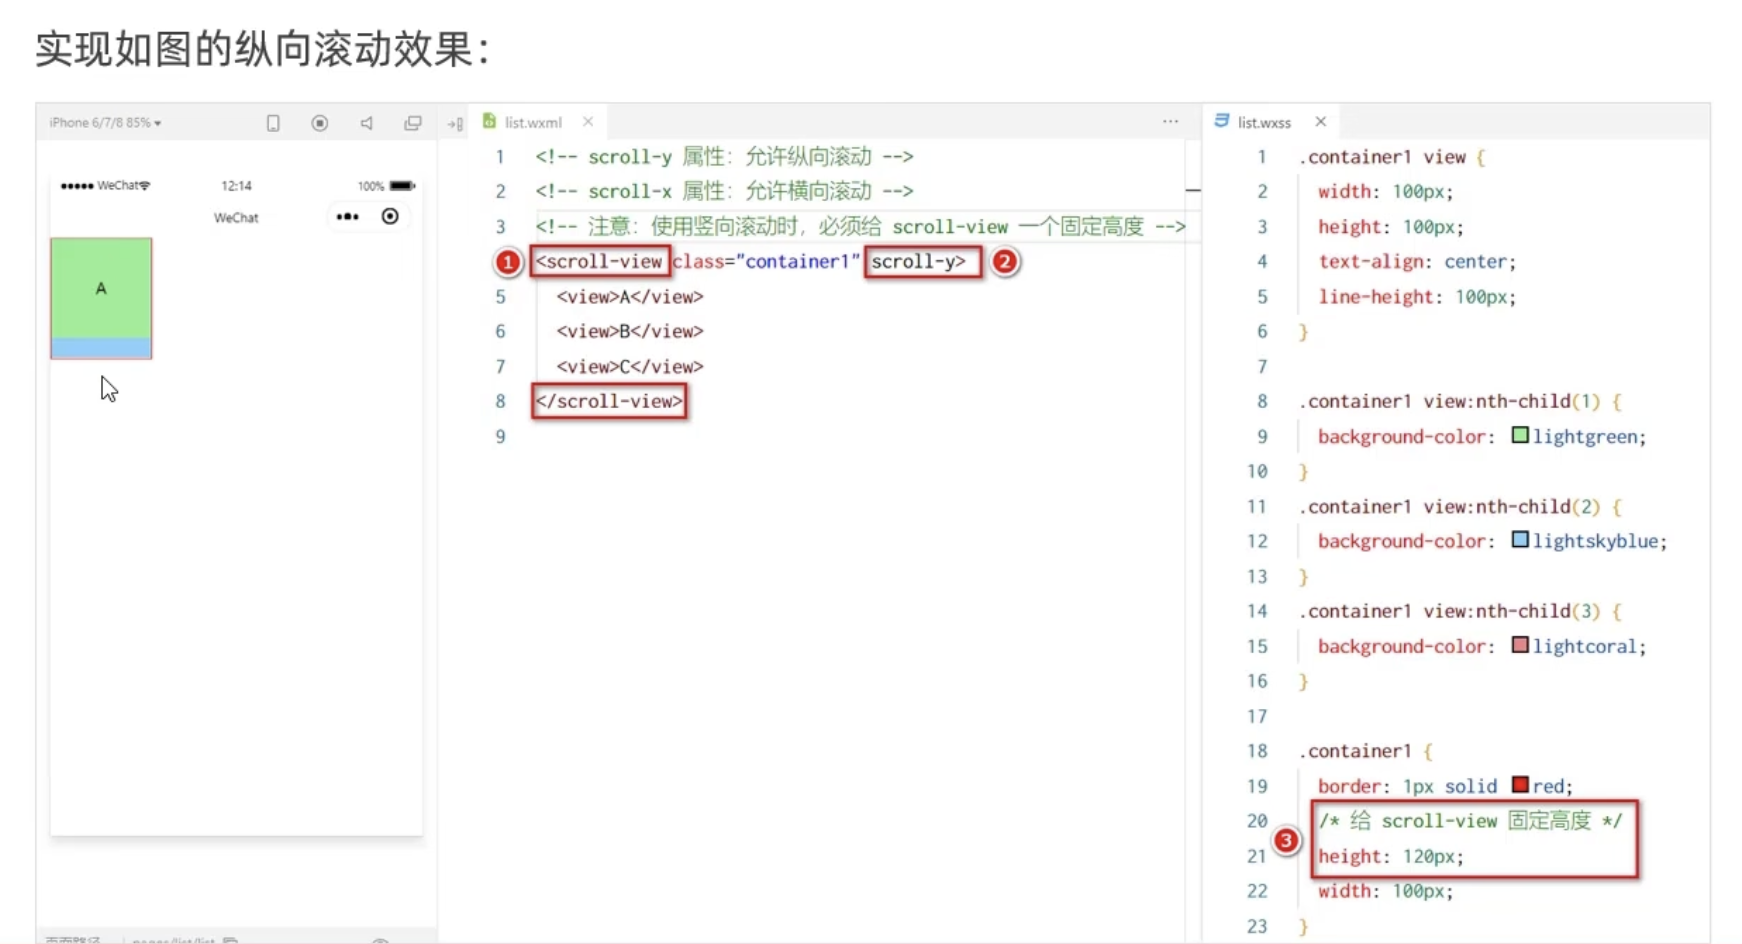Click the green A block in the simulator

click(101, 288)
